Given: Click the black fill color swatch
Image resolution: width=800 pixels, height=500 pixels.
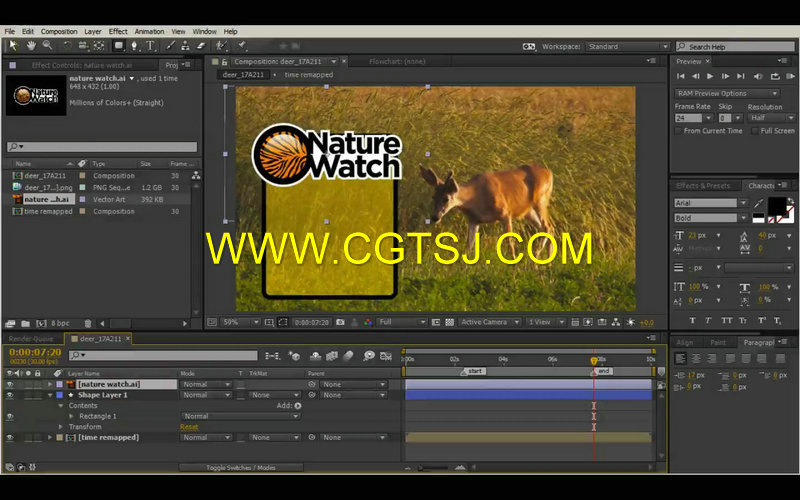Looking at the screenshot, I should point(777,206).
